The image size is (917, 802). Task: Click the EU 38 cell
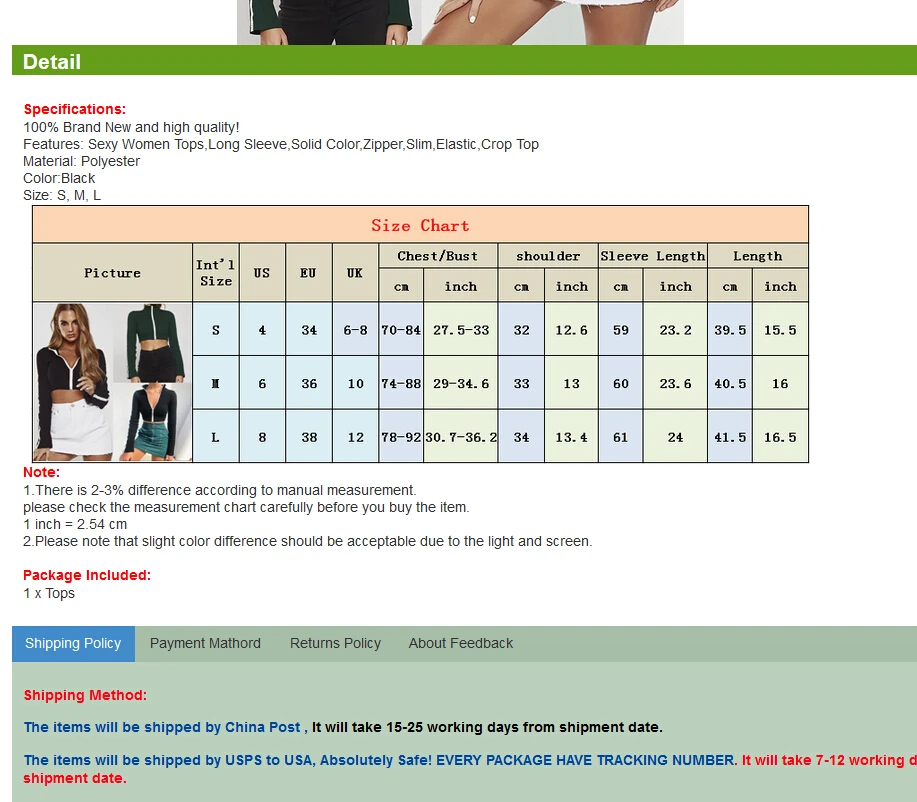(x=309, y=437)
